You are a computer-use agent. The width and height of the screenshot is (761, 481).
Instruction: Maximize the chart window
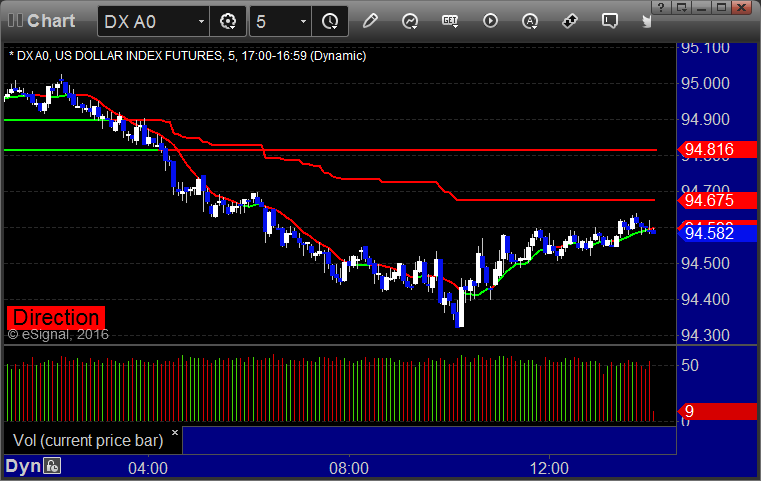(722, 7)
